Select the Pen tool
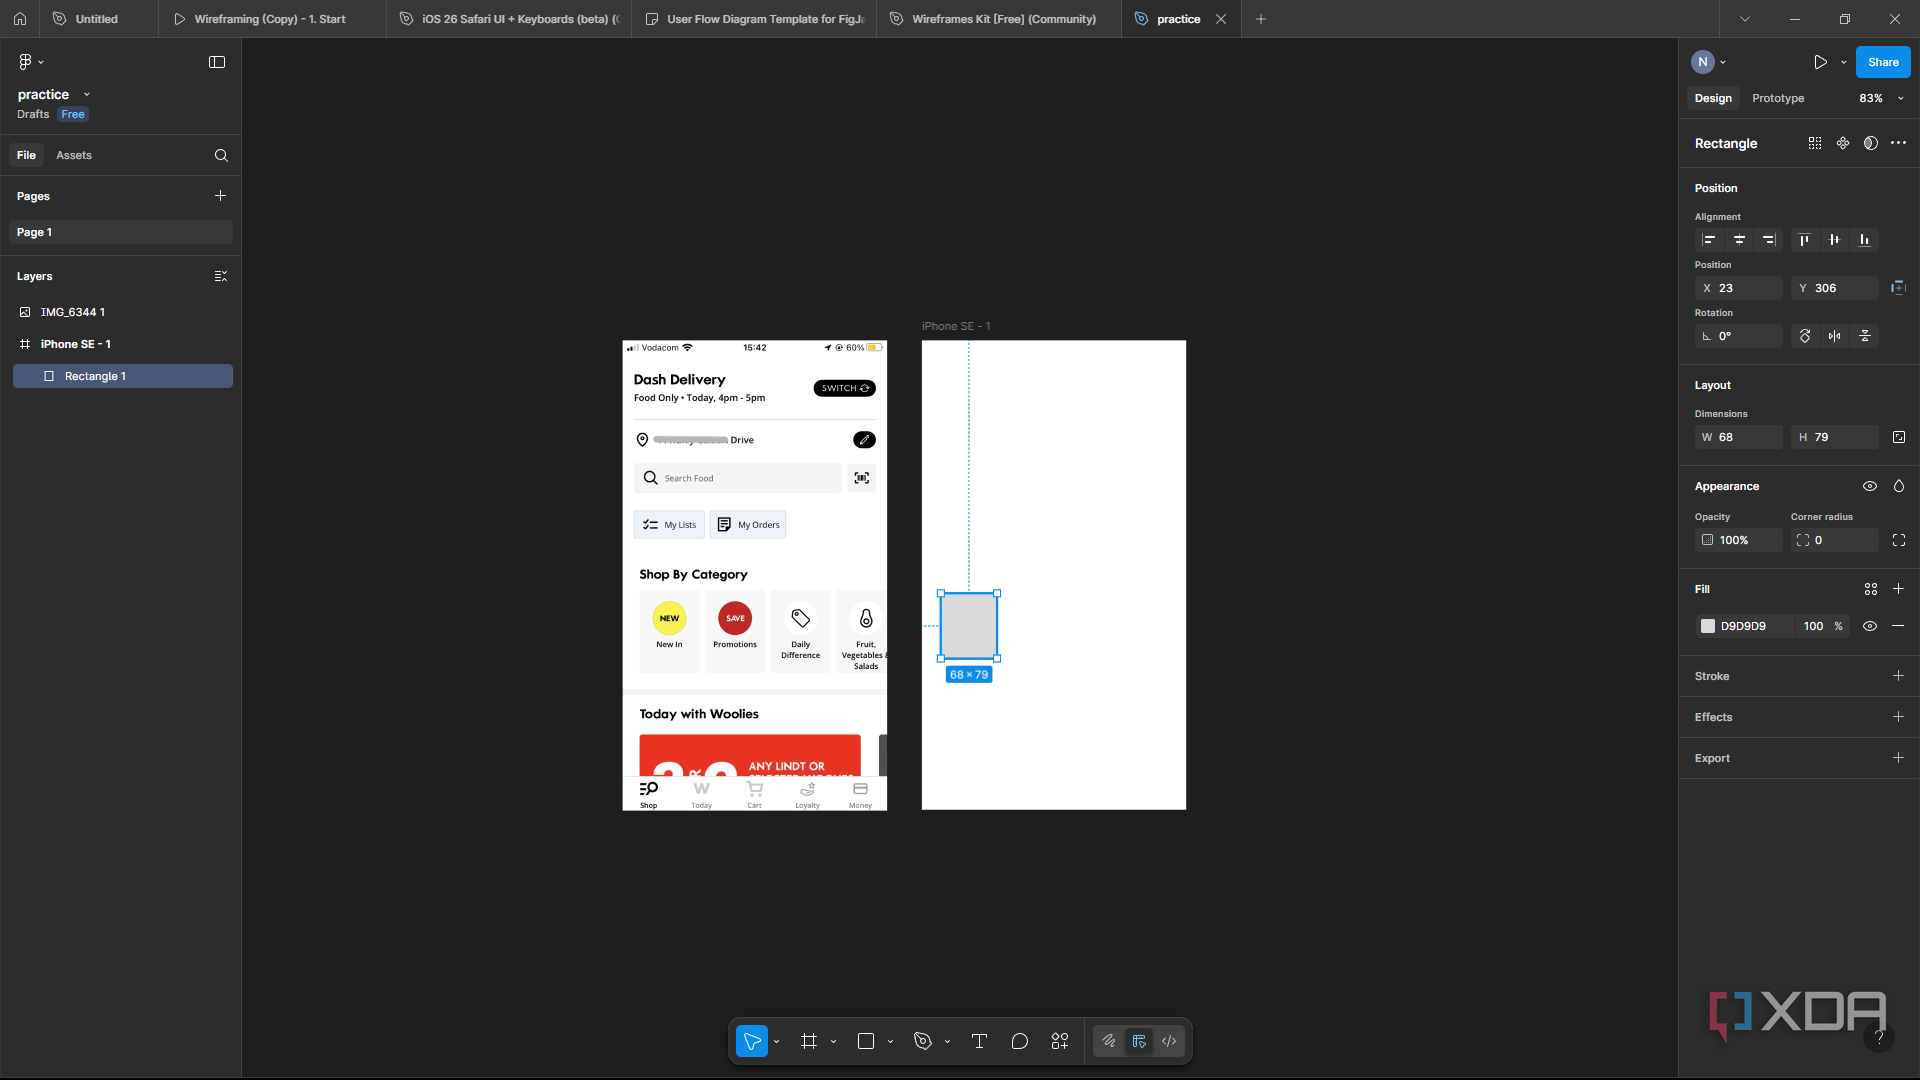 click(x=923, y=1041)
